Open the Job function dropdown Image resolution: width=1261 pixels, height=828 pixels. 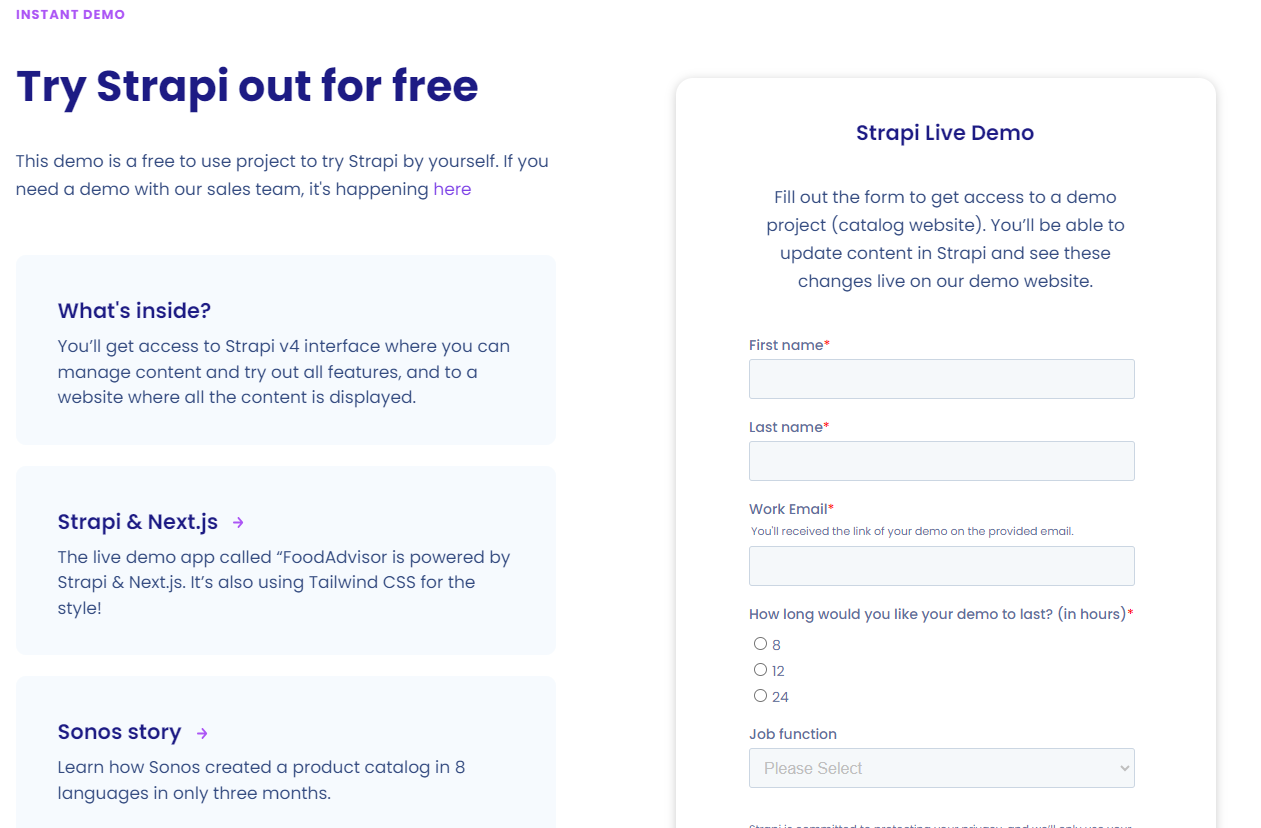pyautogui.click(x=941, y=768)
